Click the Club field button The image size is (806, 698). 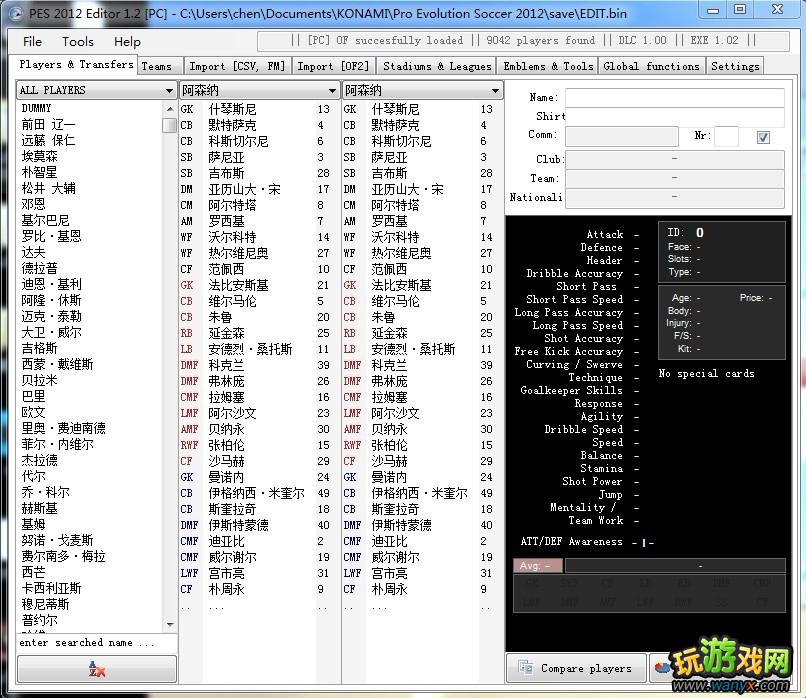click(x=674, y=159)
